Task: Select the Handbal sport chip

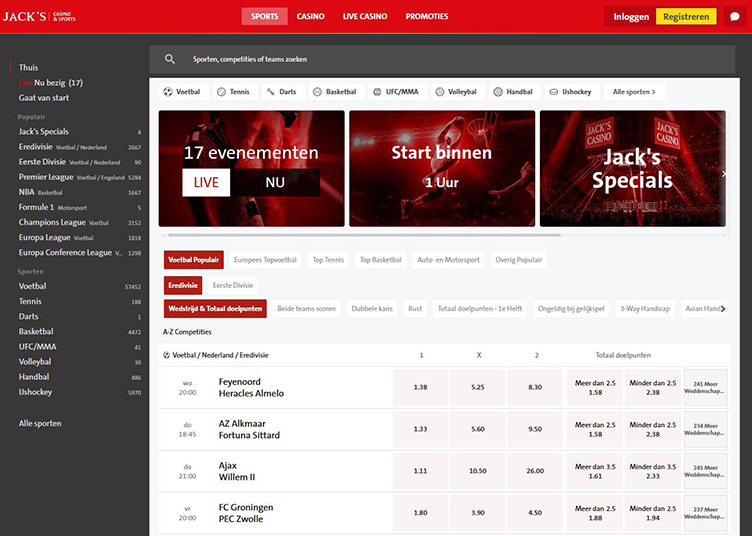Action: coord(513,92)
